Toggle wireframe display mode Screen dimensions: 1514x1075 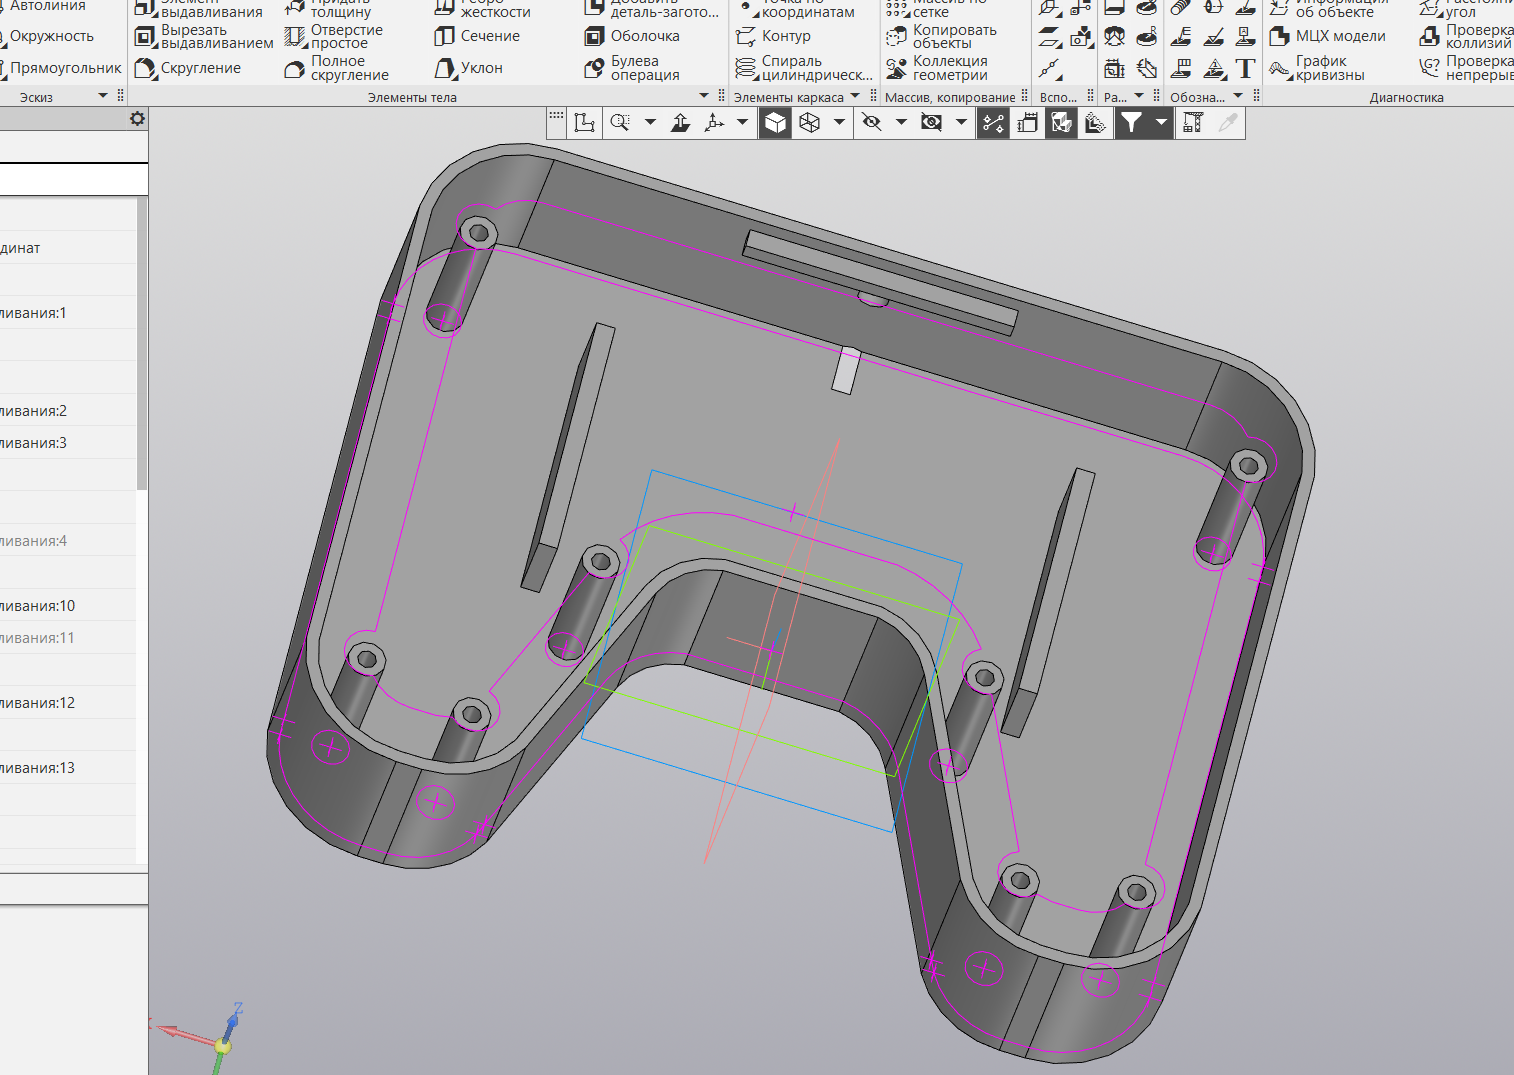coord(810,122)
